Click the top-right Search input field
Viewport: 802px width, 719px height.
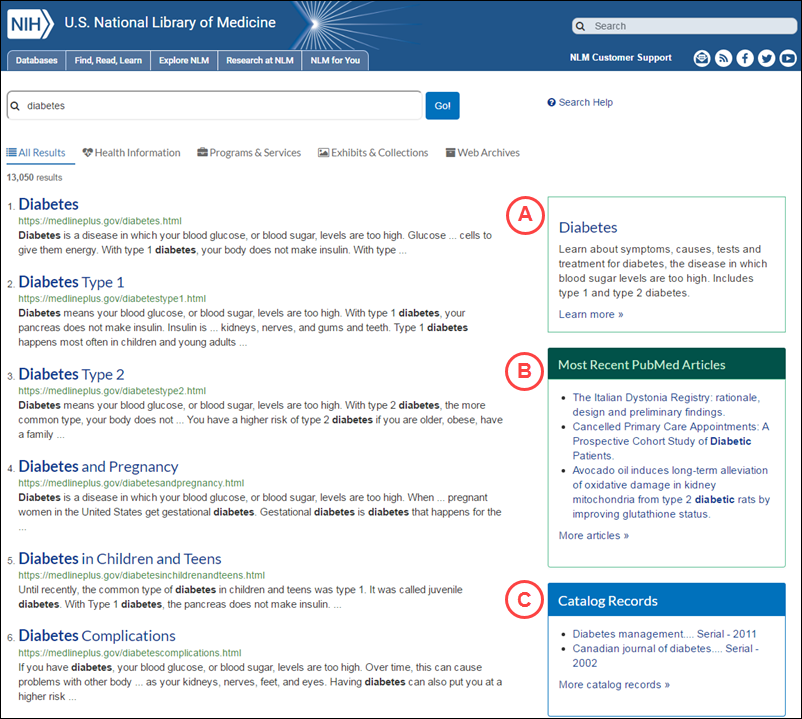point(686,26)
